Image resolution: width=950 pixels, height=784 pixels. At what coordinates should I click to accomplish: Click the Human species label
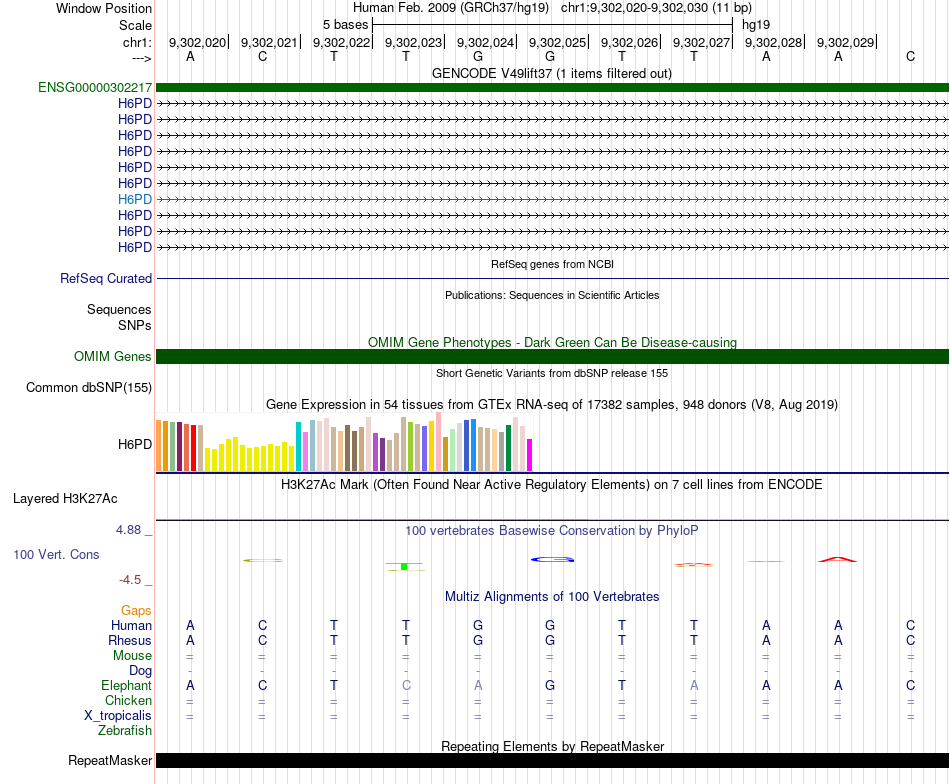pos(131,626)
